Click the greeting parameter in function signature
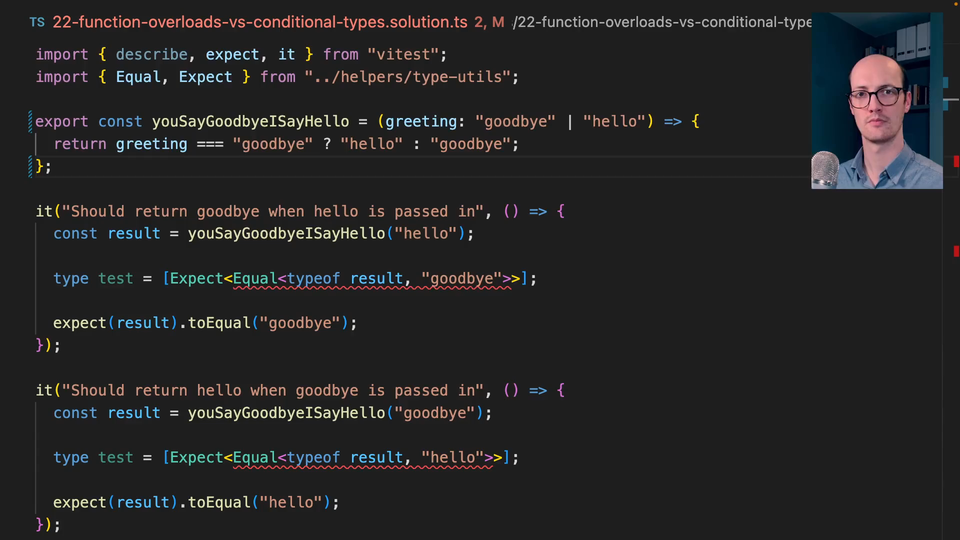The height and width of the screenshot is (540, 960). point(421,122)
